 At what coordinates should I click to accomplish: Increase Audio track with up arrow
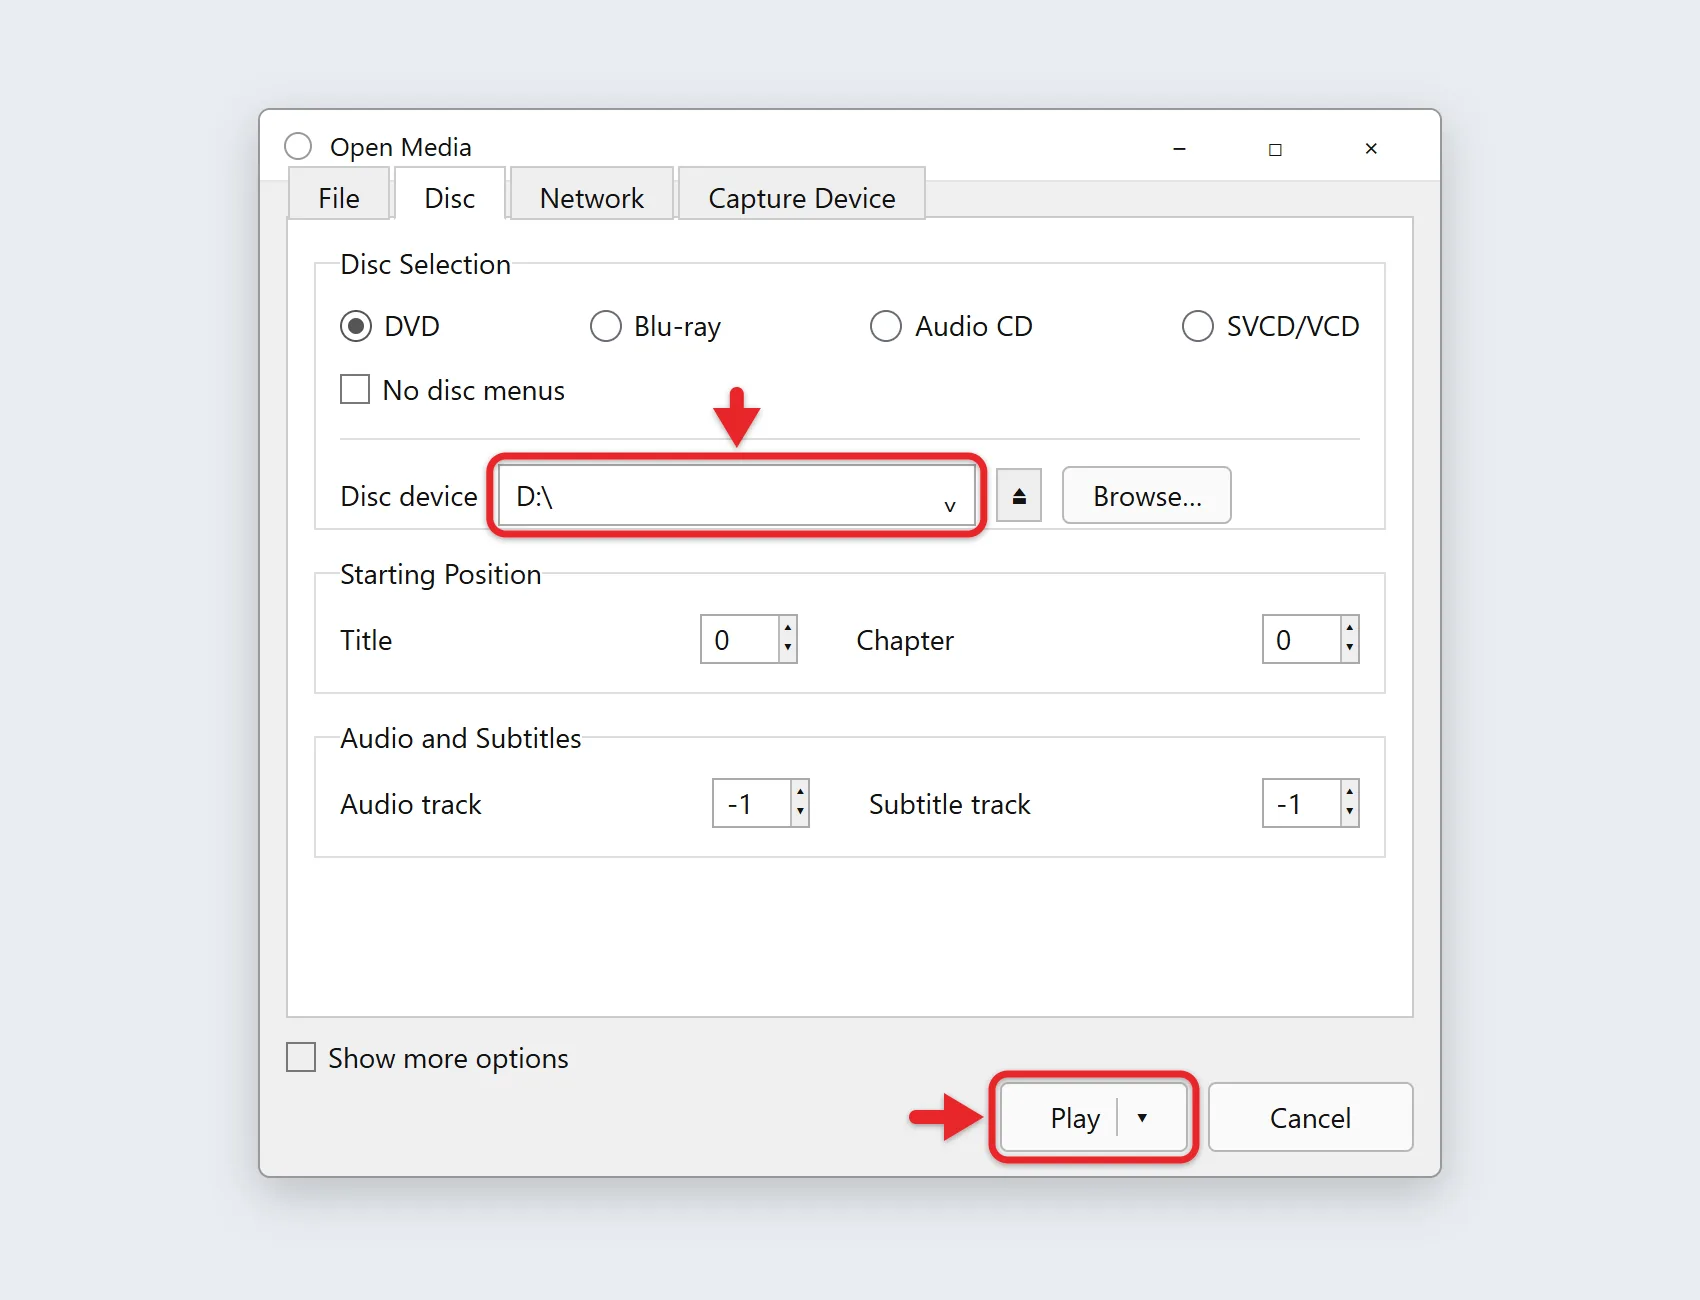point(800,792)
